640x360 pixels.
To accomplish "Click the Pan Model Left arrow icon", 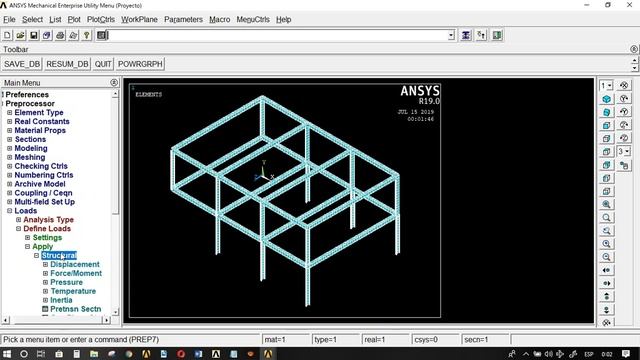I will [x=607, y=270].
